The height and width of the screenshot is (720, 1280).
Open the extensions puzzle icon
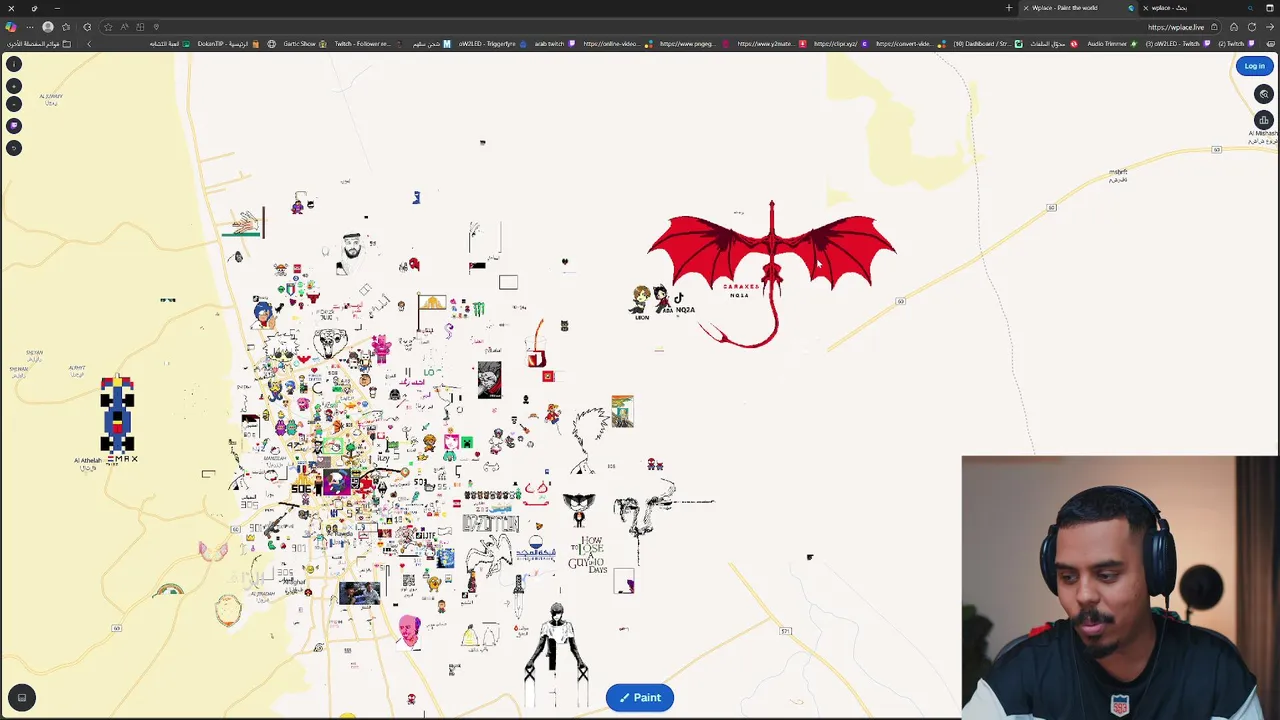click(x=87, y=27)
